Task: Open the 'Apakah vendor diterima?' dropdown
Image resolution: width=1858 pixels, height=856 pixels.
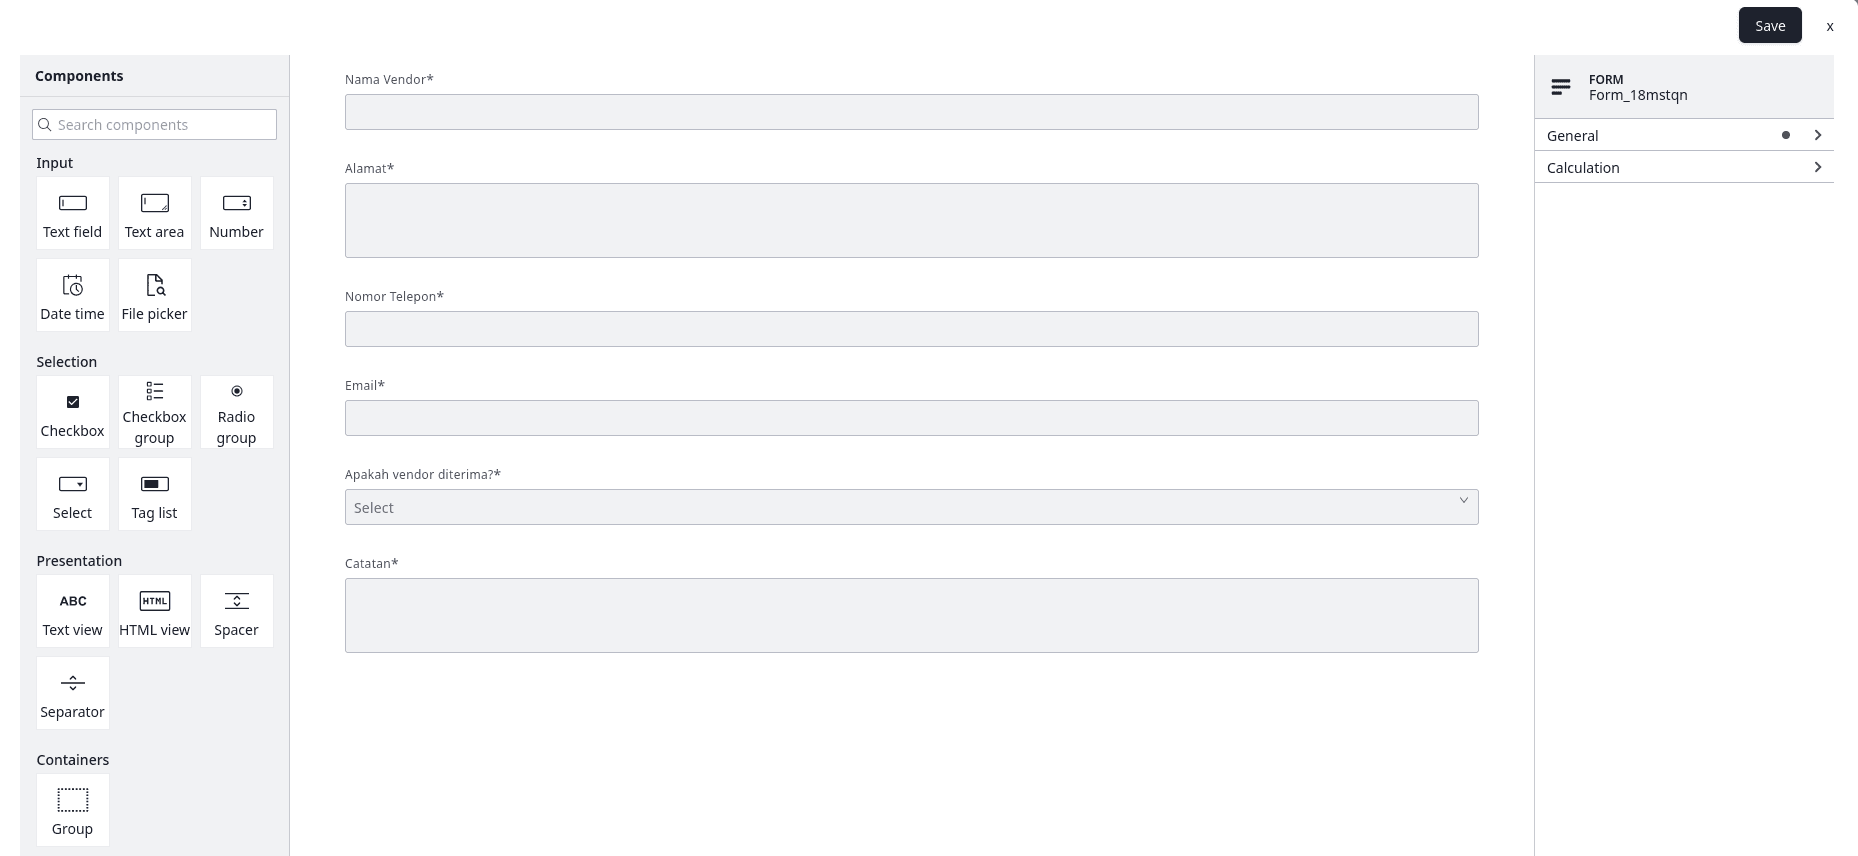Action: coord(911,507)
